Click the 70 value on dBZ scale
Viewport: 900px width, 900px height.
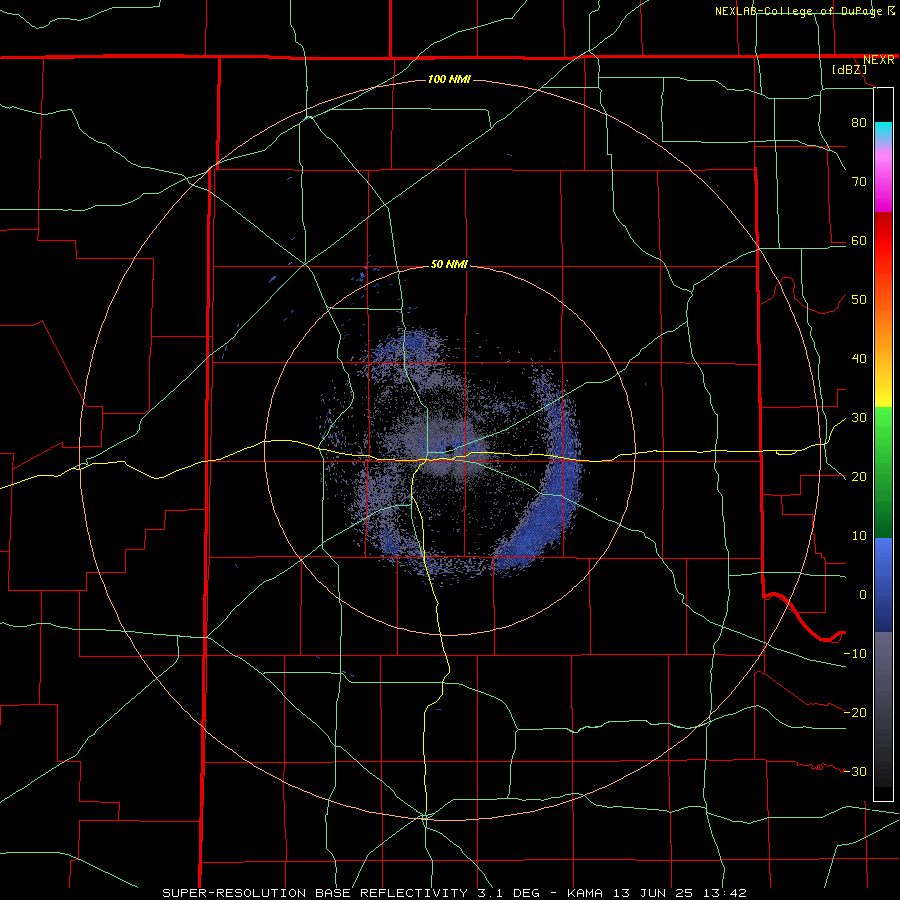(859, 182)
